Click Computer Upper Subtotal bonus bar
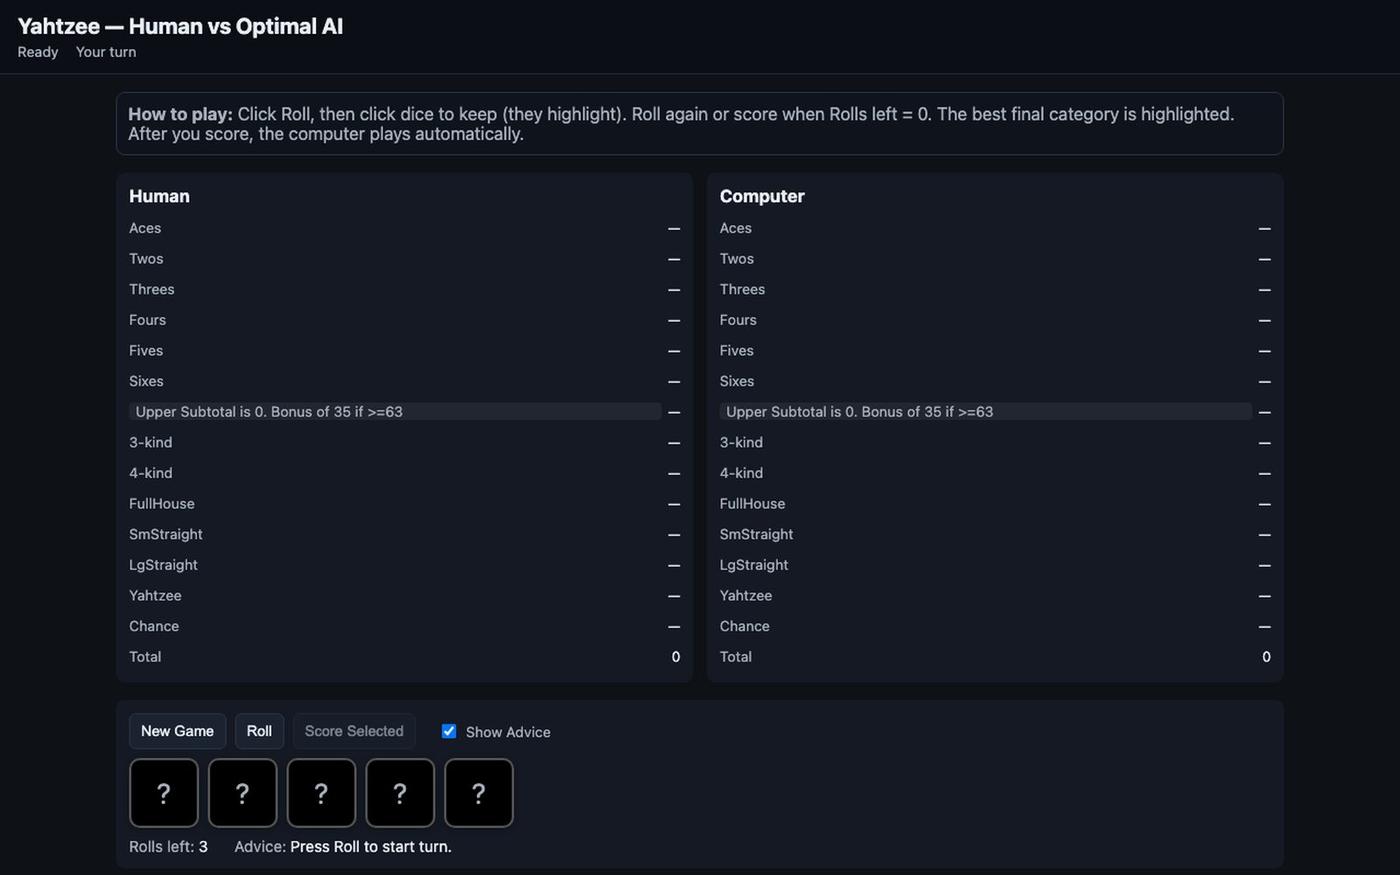1400x875 pixels. [x=986, y=412]
